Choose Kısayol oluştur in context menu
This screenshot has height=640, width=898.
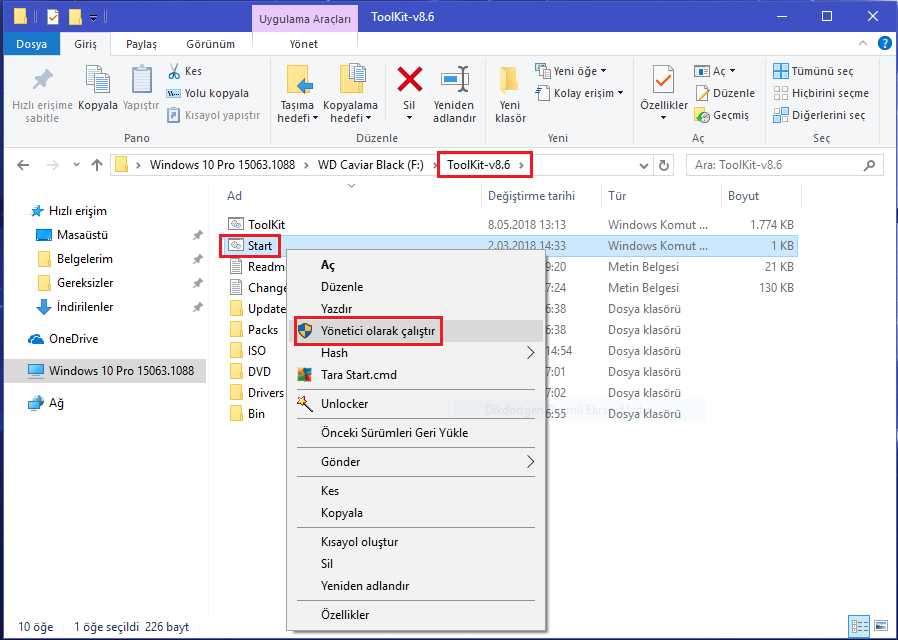point(416,542)
